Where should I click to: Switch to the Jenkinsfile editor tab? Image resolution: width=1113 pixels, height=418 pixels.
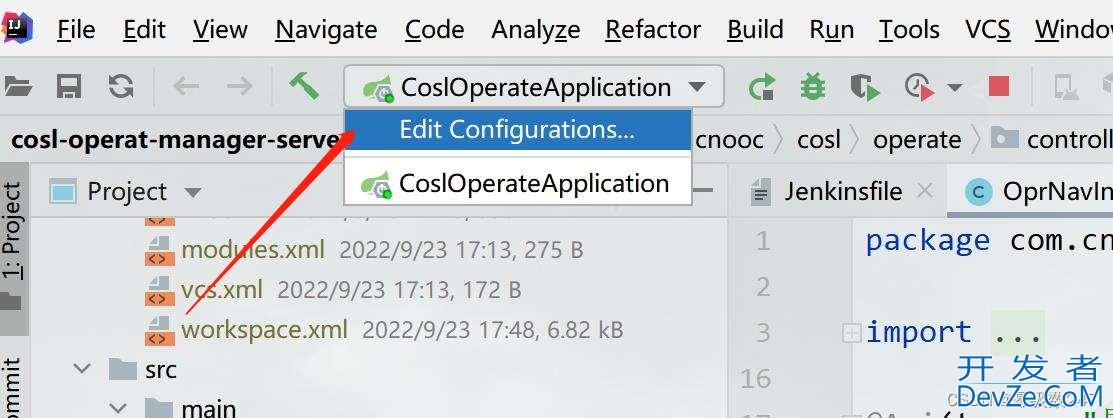coord(843,191)
